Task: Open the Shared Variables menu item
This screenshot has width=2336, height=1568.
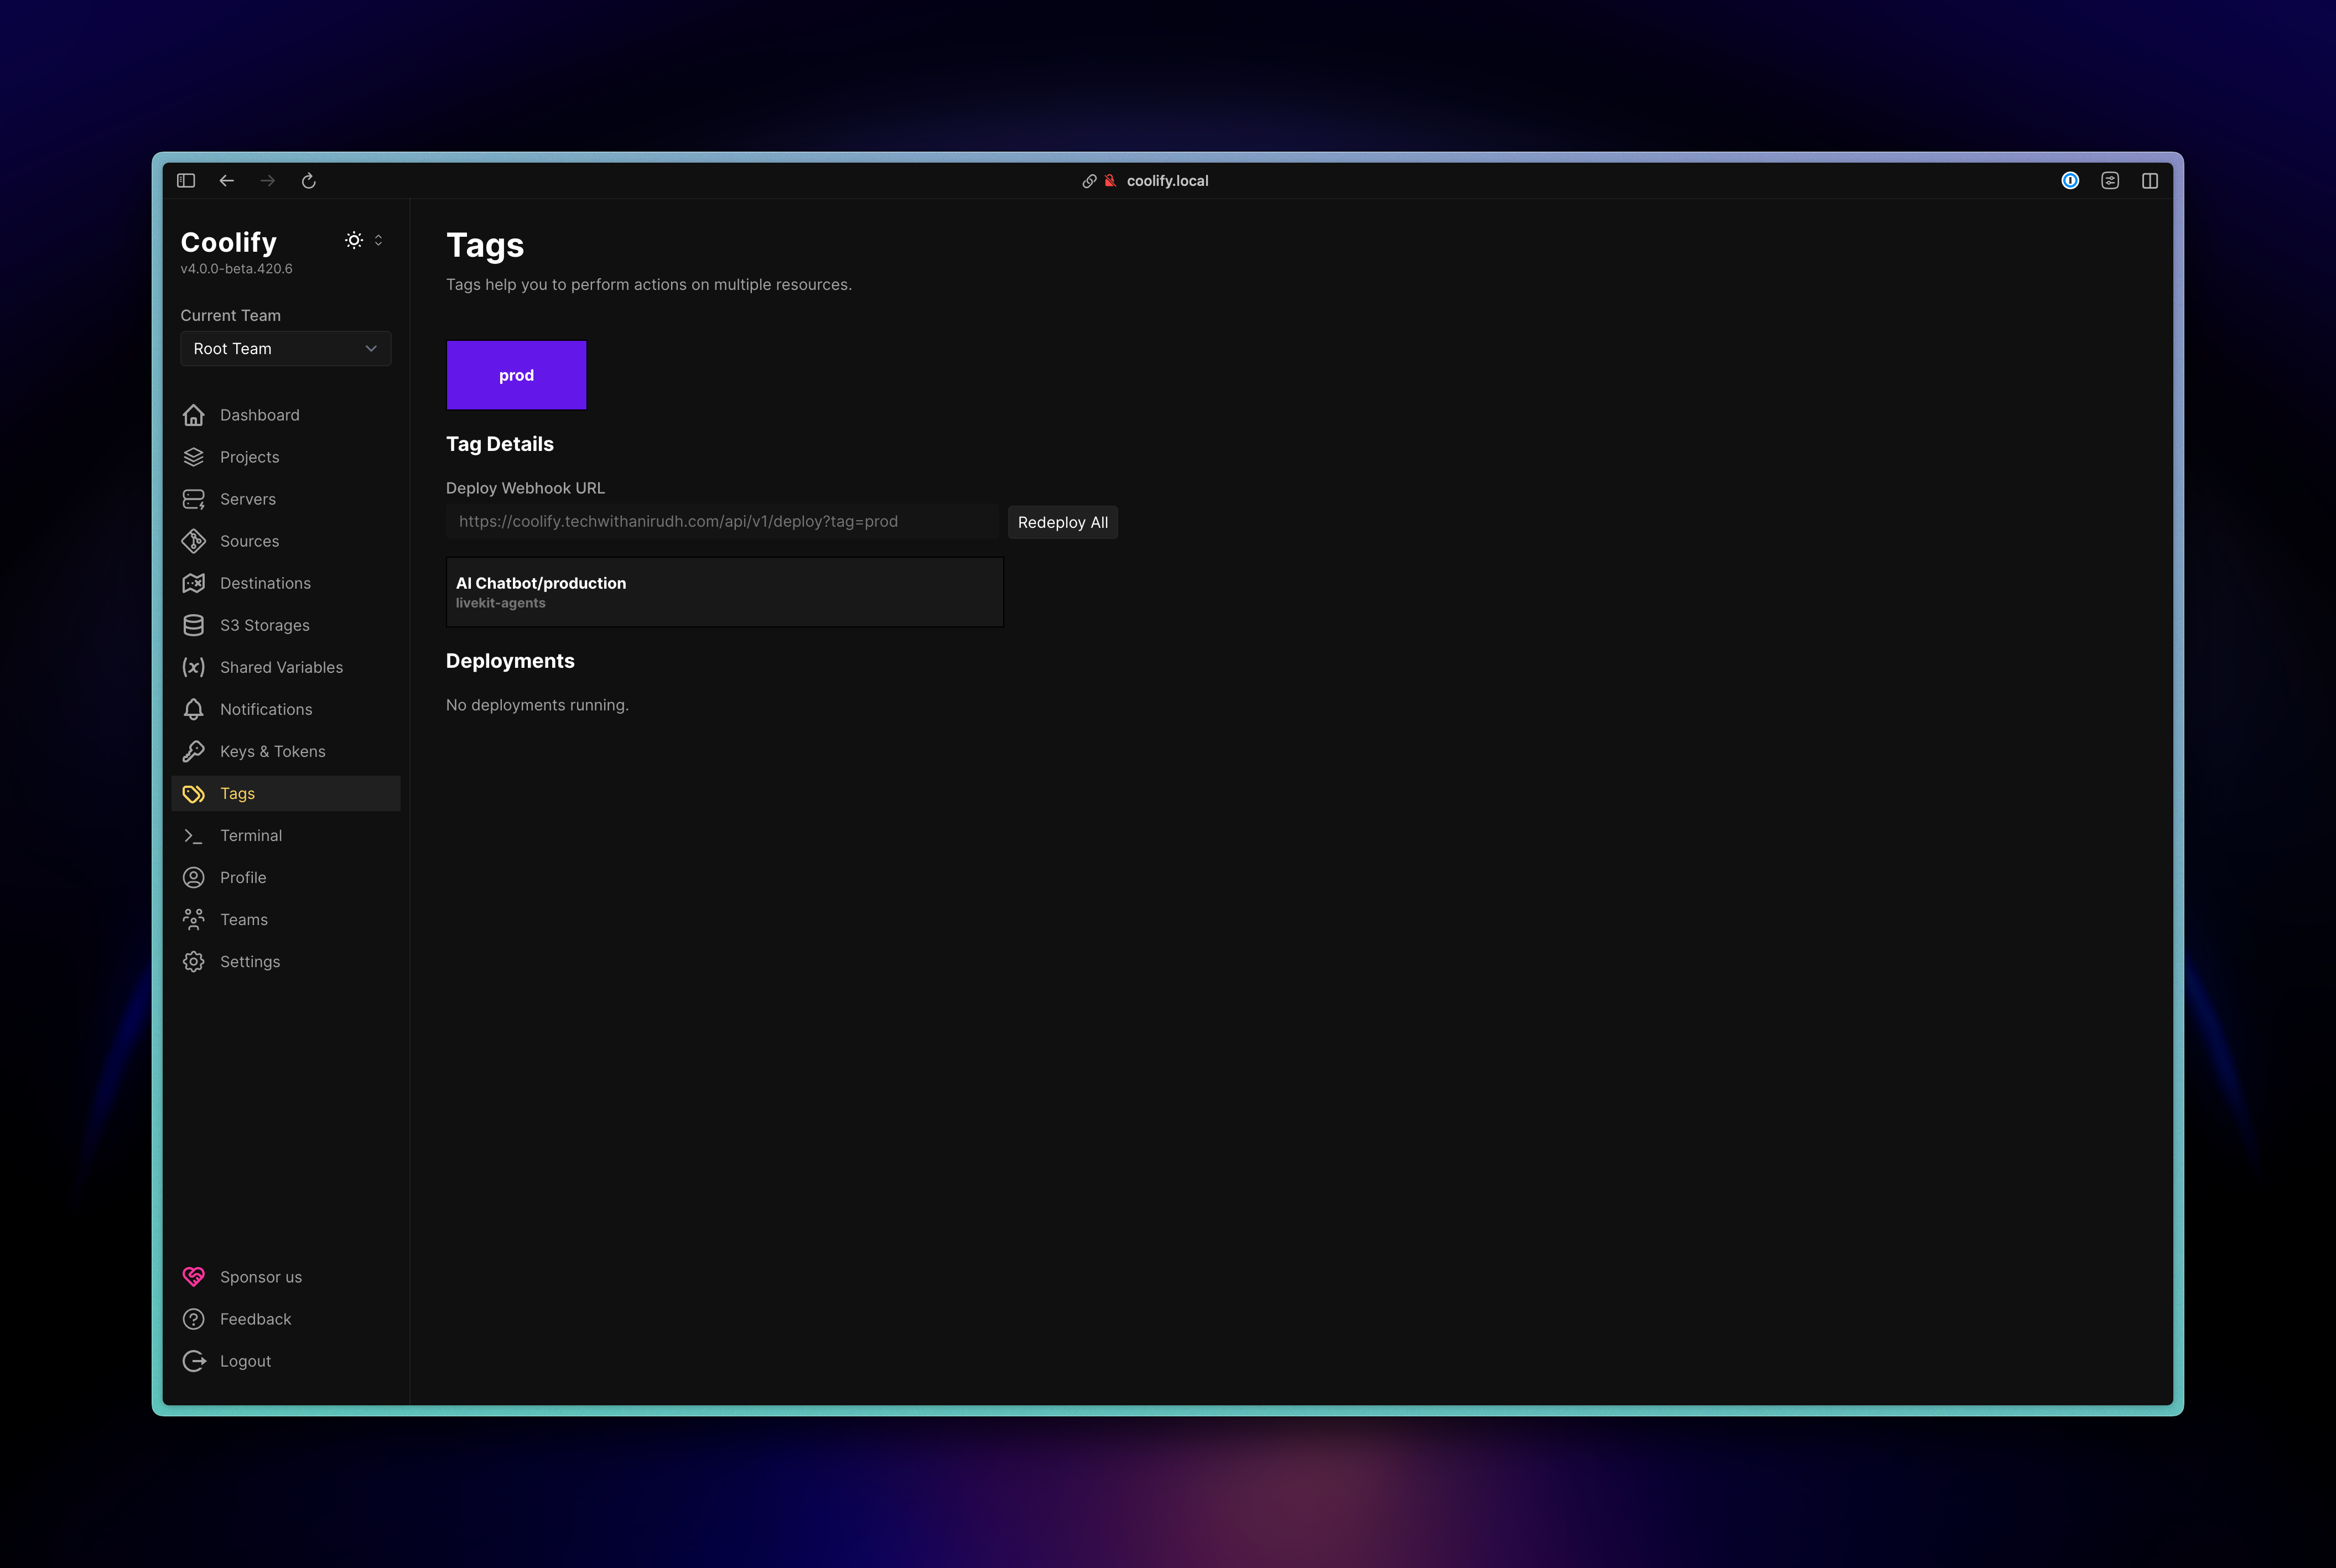Action: (x=281, y=667)
